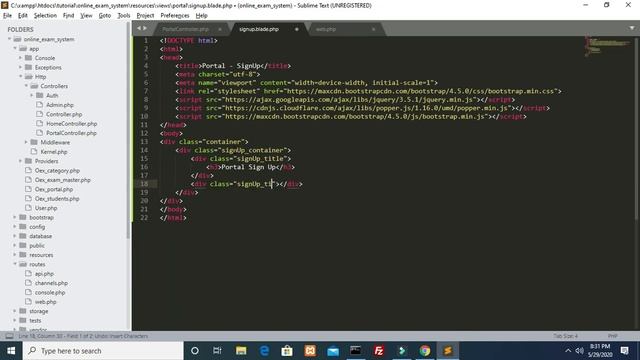Screen dimensions: 640x360
Task: Open the Project menu
Action: [x=145, y=16]
